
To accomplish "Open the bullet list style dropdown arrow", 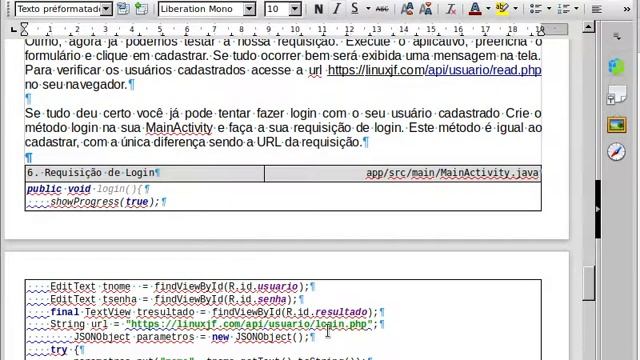I will coord(549,9).
